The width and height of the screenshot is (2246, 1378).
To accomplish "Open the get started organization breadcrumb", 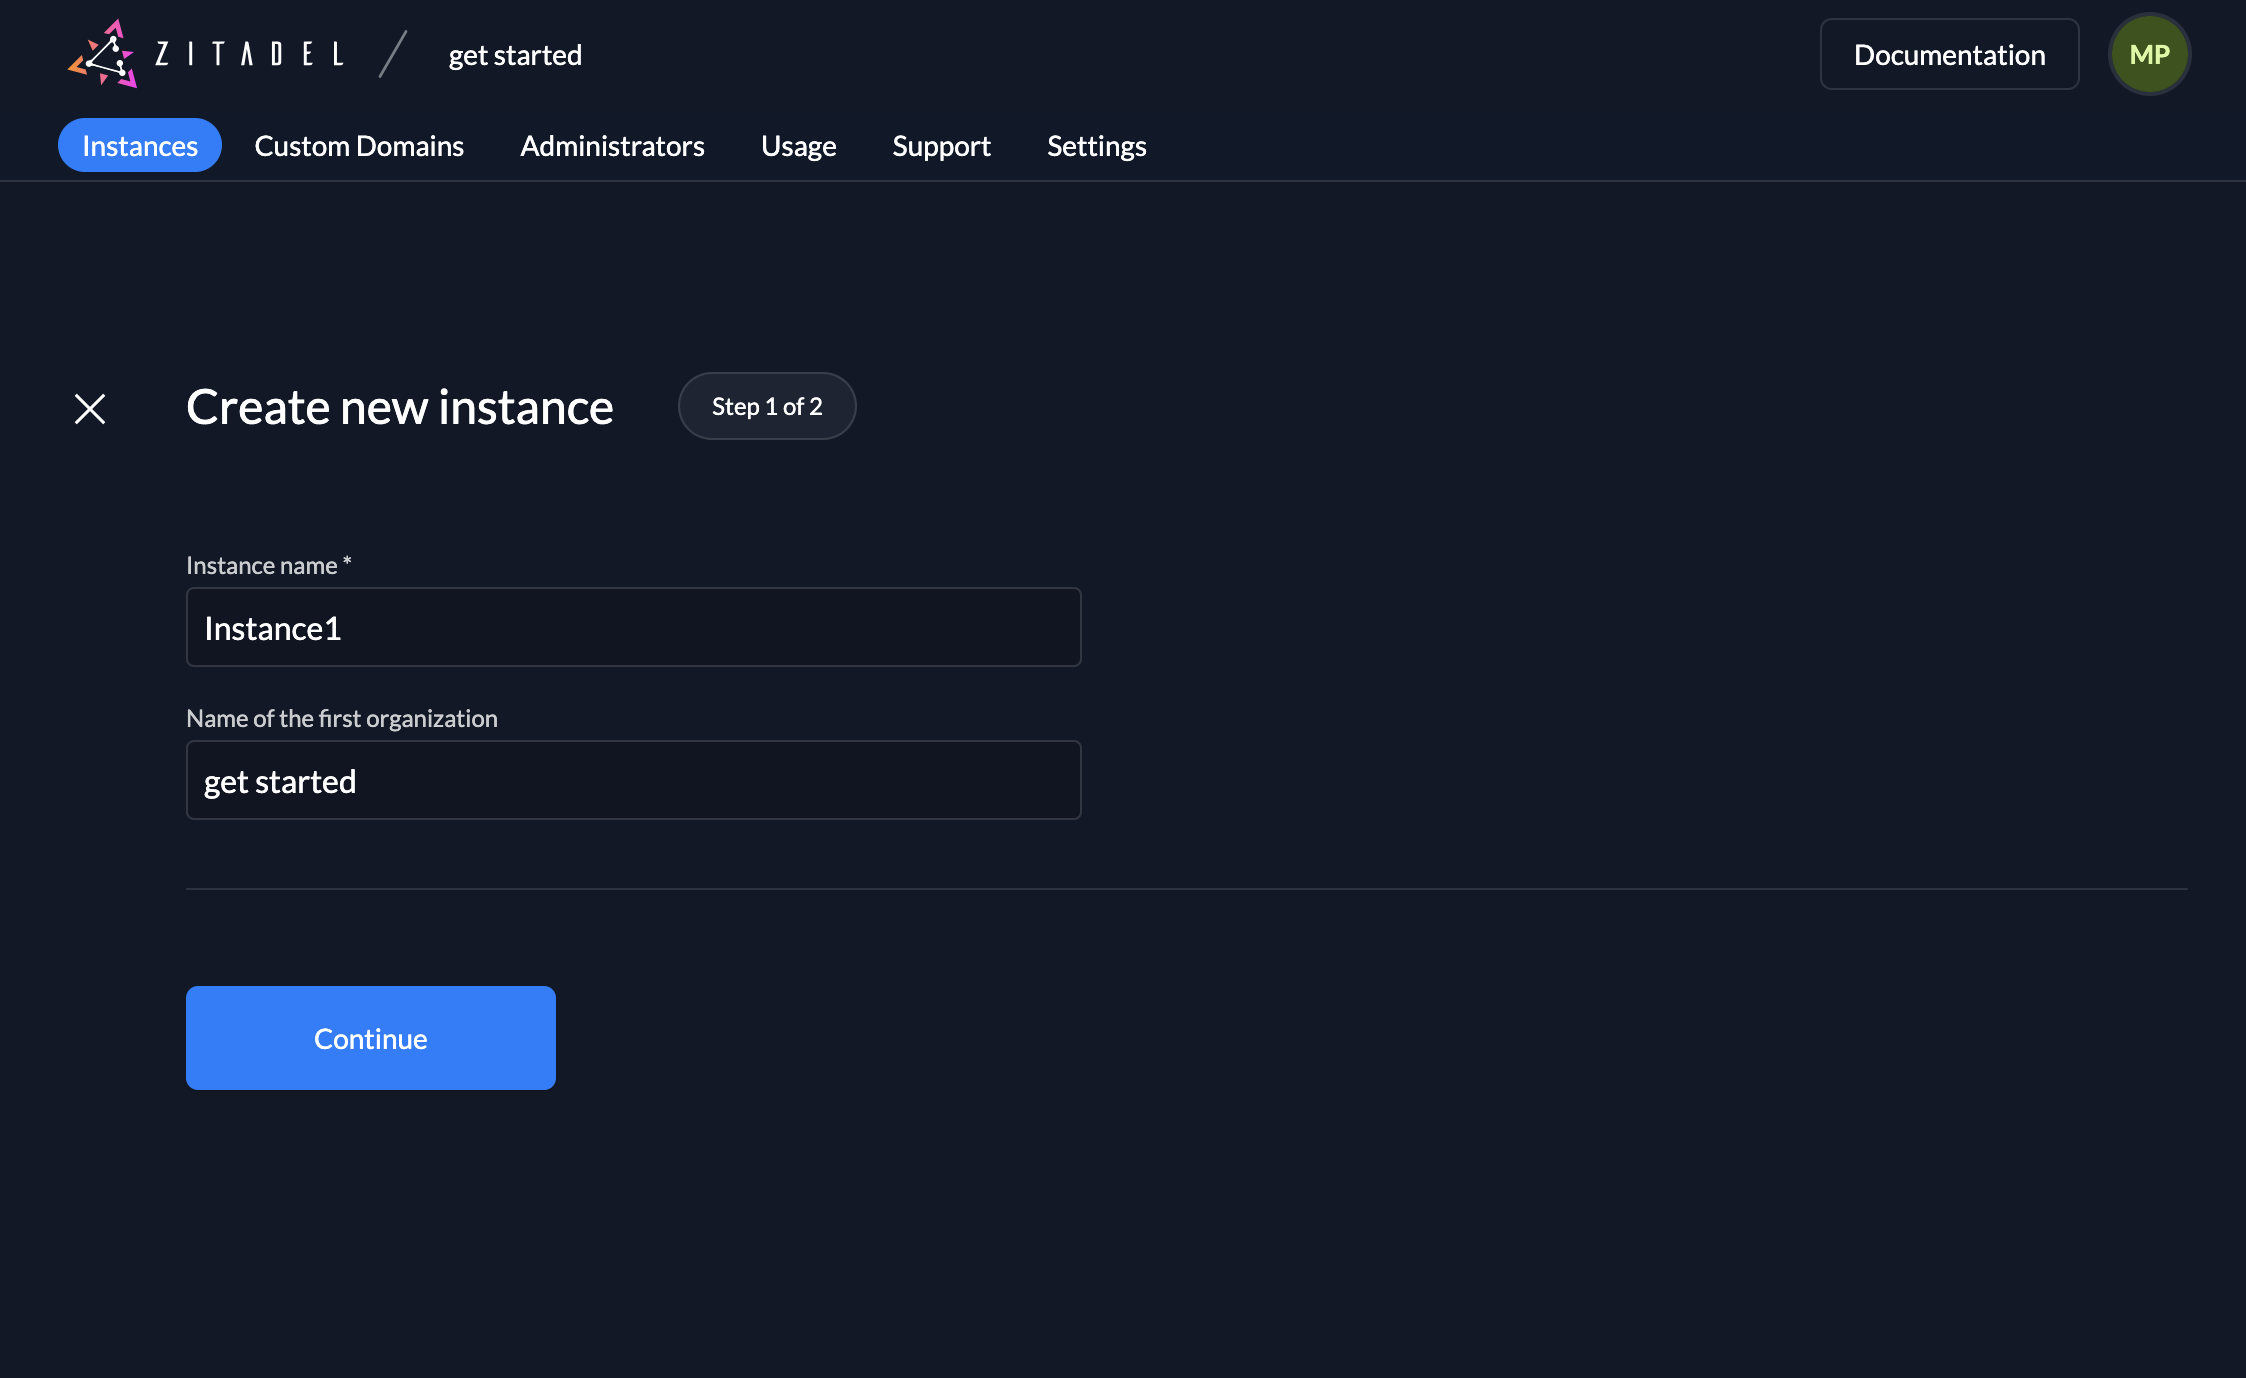I will (x=515, y=55).
